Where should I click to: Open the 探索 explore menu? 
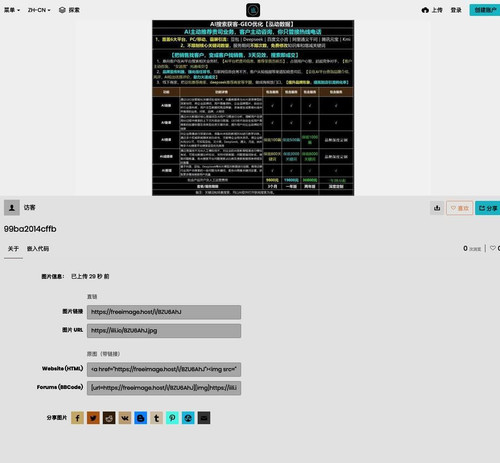coord(69,10)
